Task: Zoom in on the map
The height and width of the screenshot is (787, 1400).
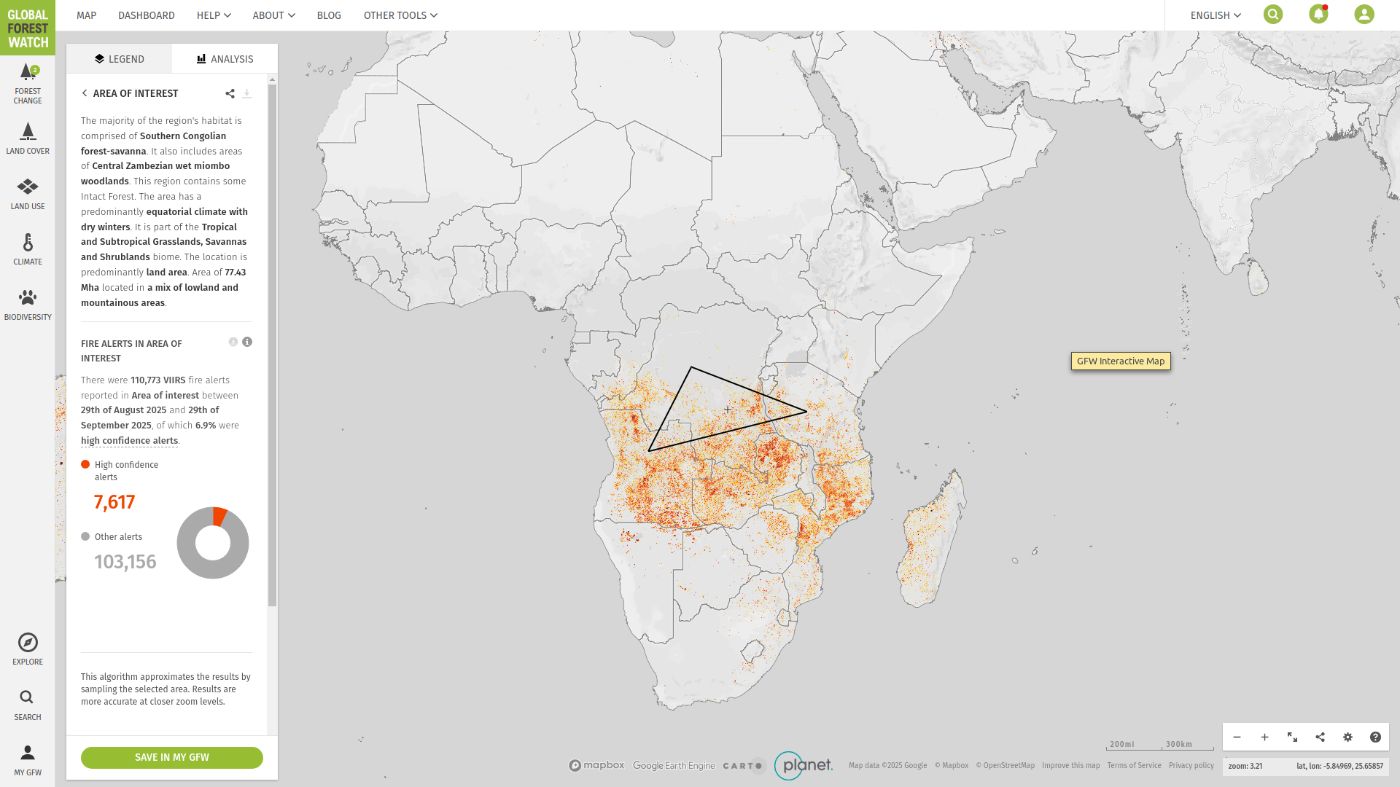Action: pos(1264,737)
